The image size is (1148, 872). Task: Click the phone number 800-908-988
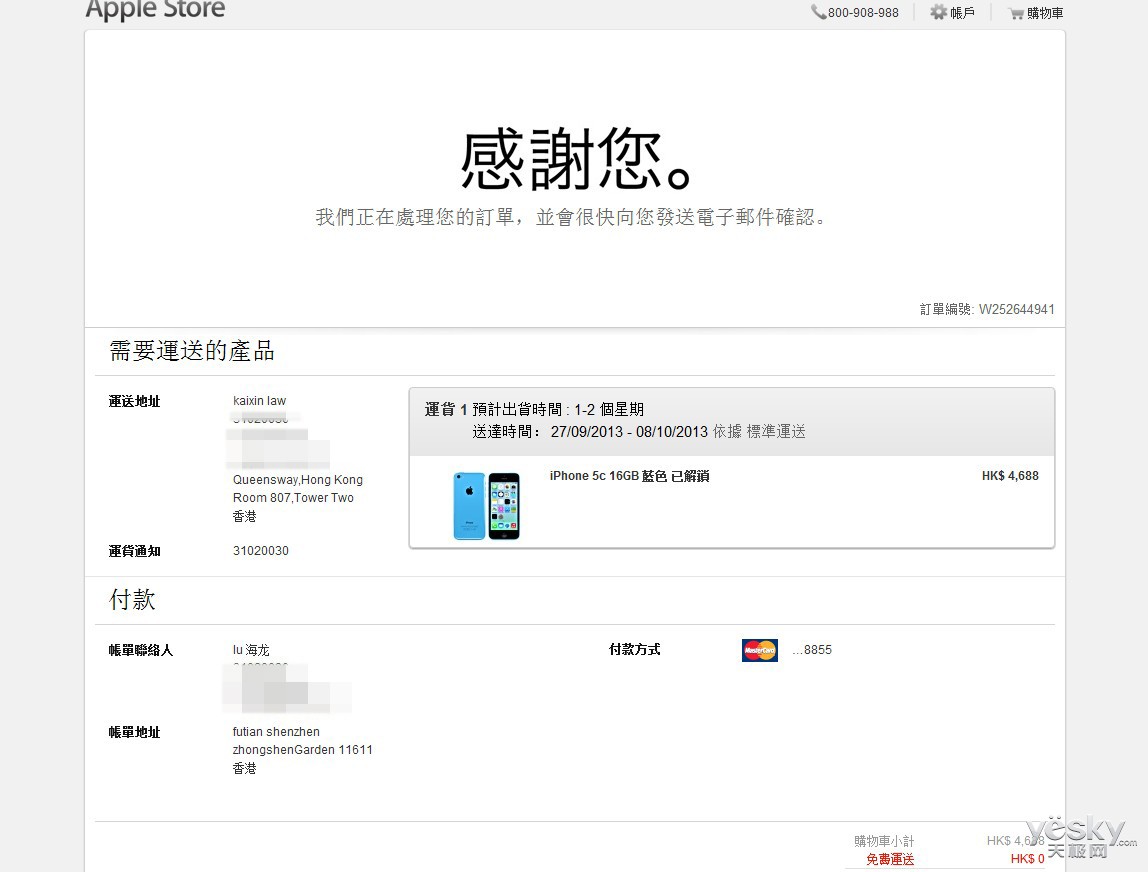coord(863,13)
